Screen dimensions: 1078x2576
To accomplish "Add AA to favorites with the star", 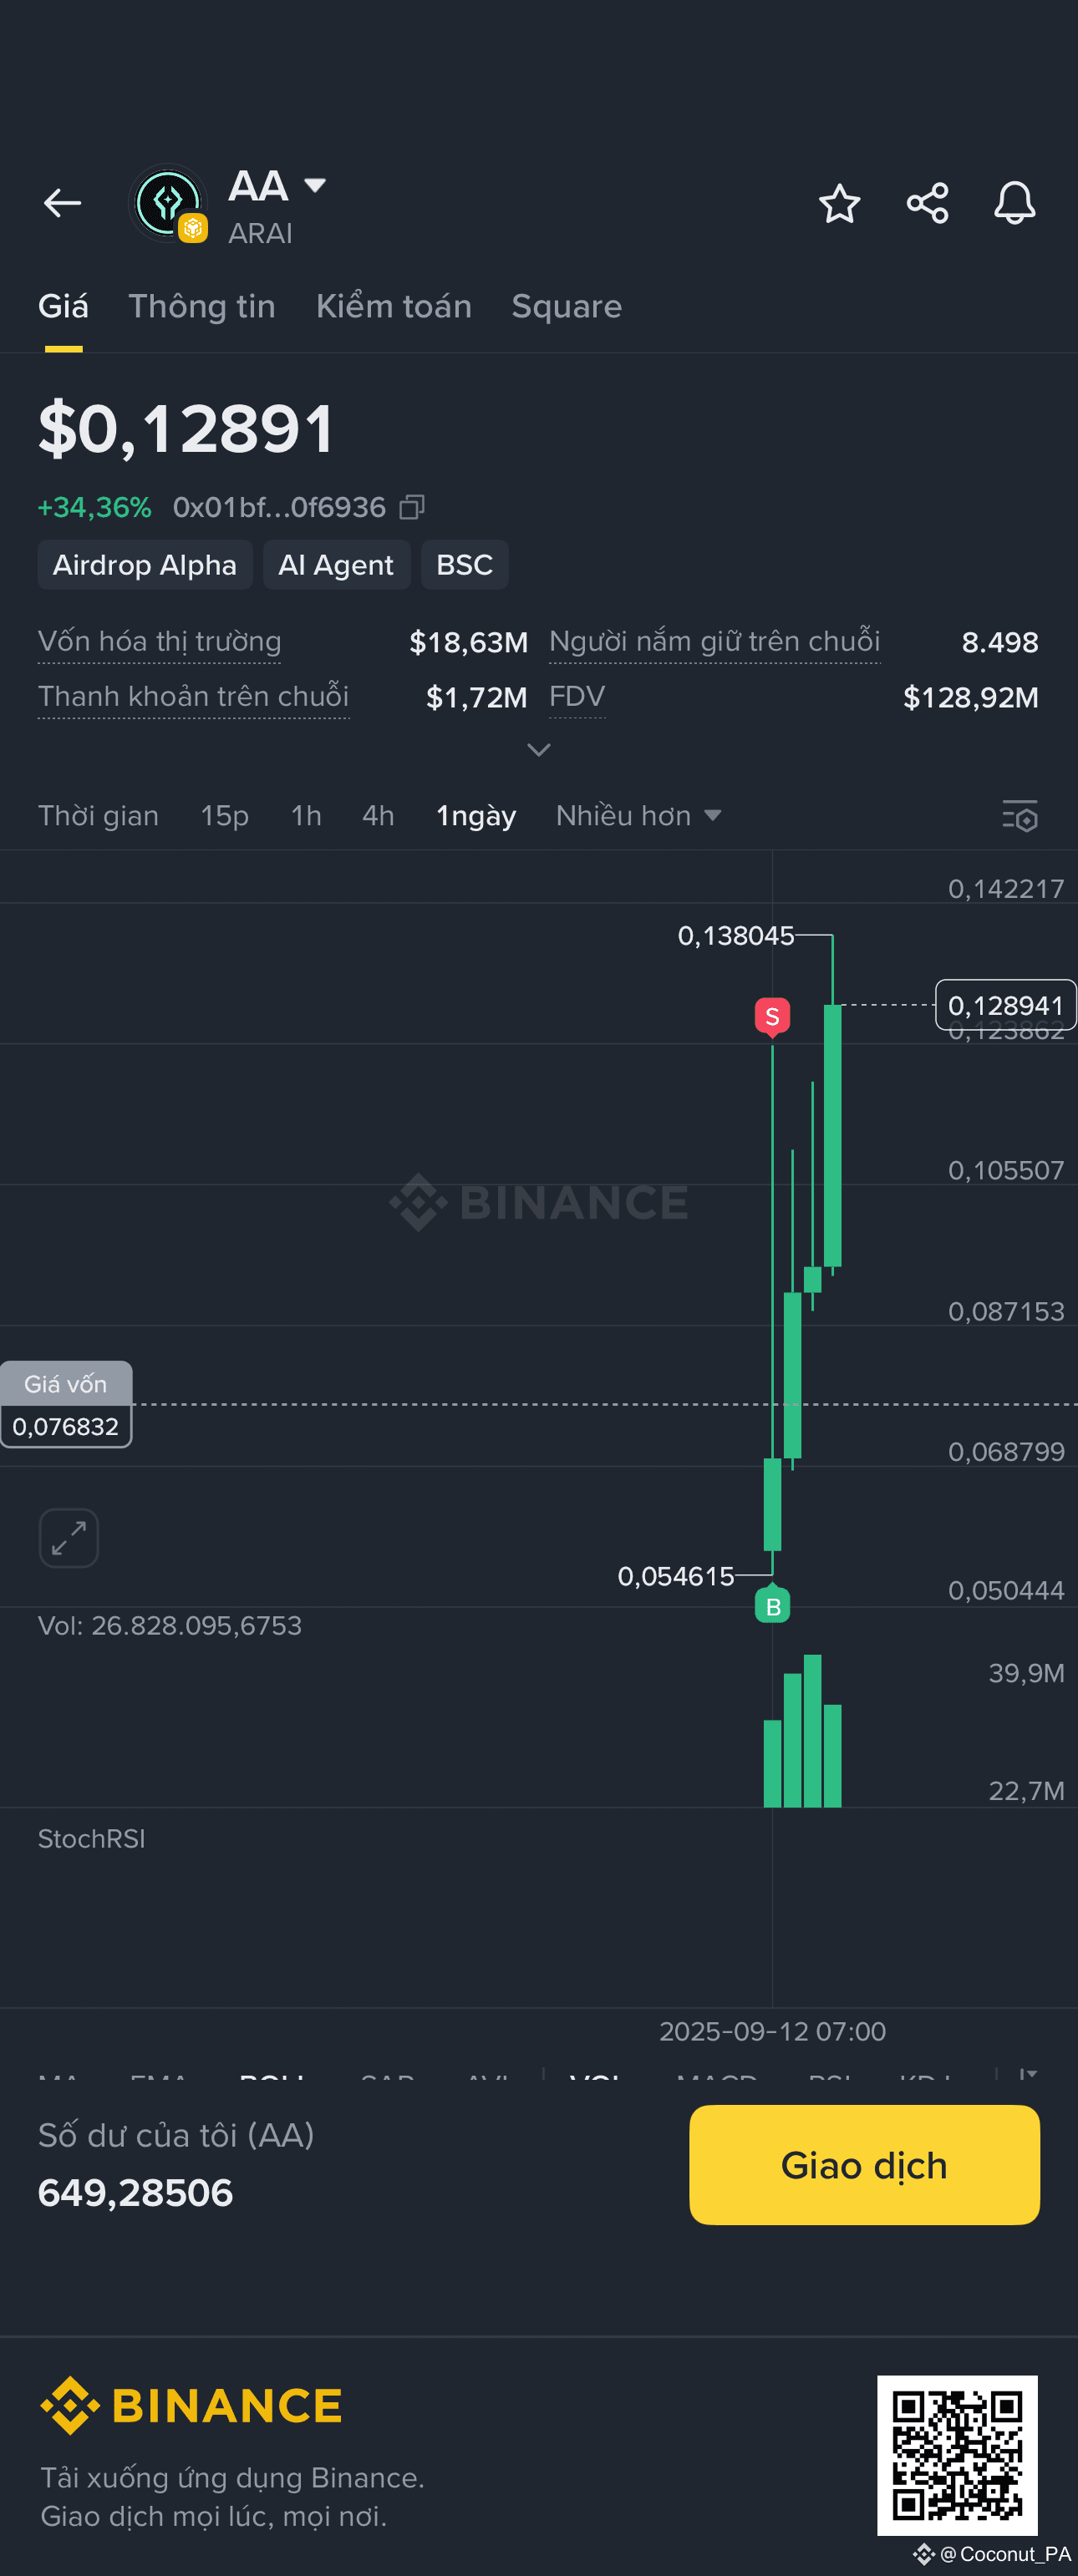I will pyautogui.click(x=839, y=204).
